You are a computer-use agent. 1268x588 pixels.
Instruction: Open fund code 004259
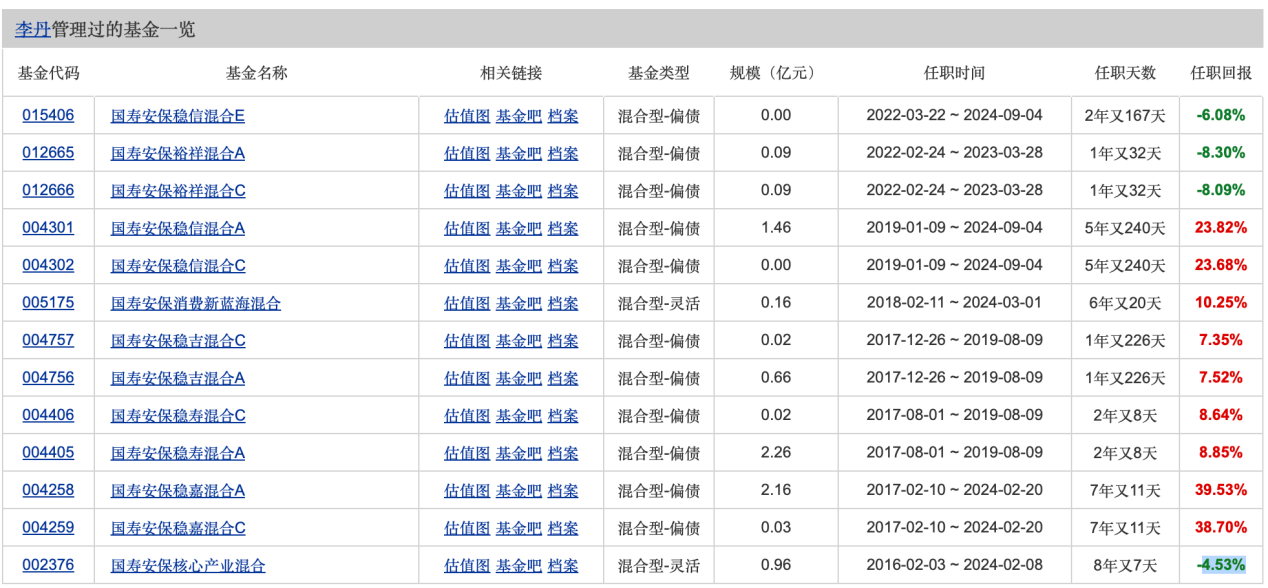point(48,528)
